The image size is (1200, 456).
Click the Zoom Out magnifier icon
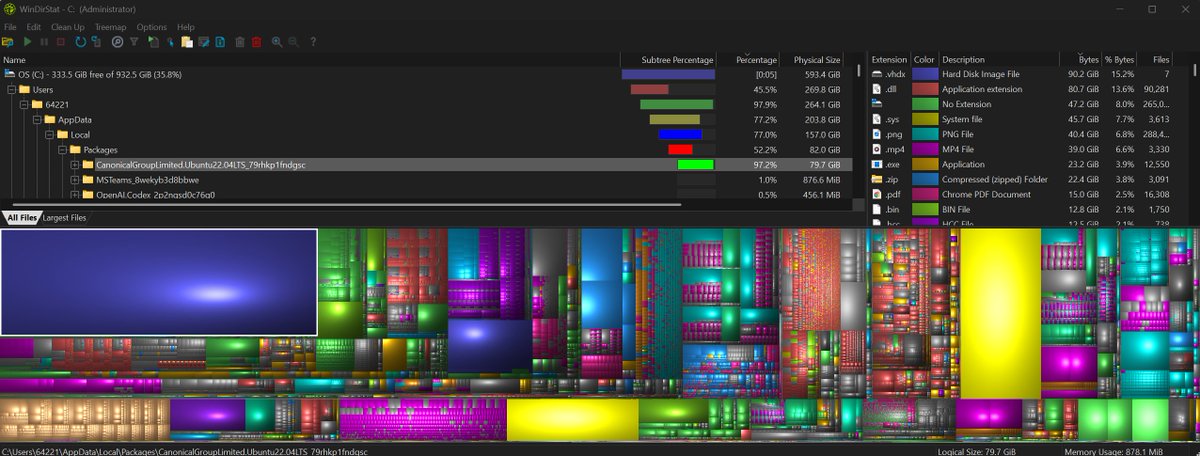coord(293,42)
